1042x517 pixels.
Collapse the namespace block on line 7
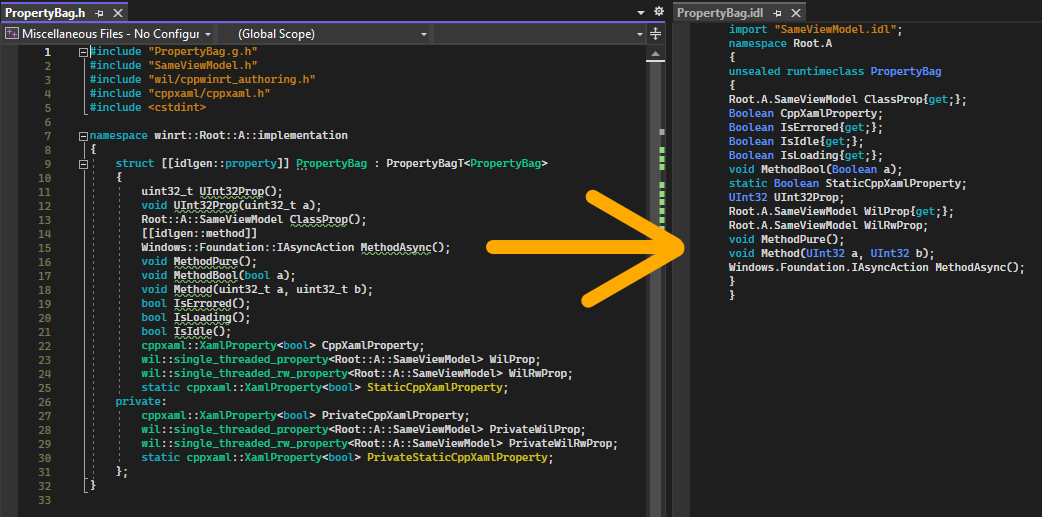click(83, 136)
